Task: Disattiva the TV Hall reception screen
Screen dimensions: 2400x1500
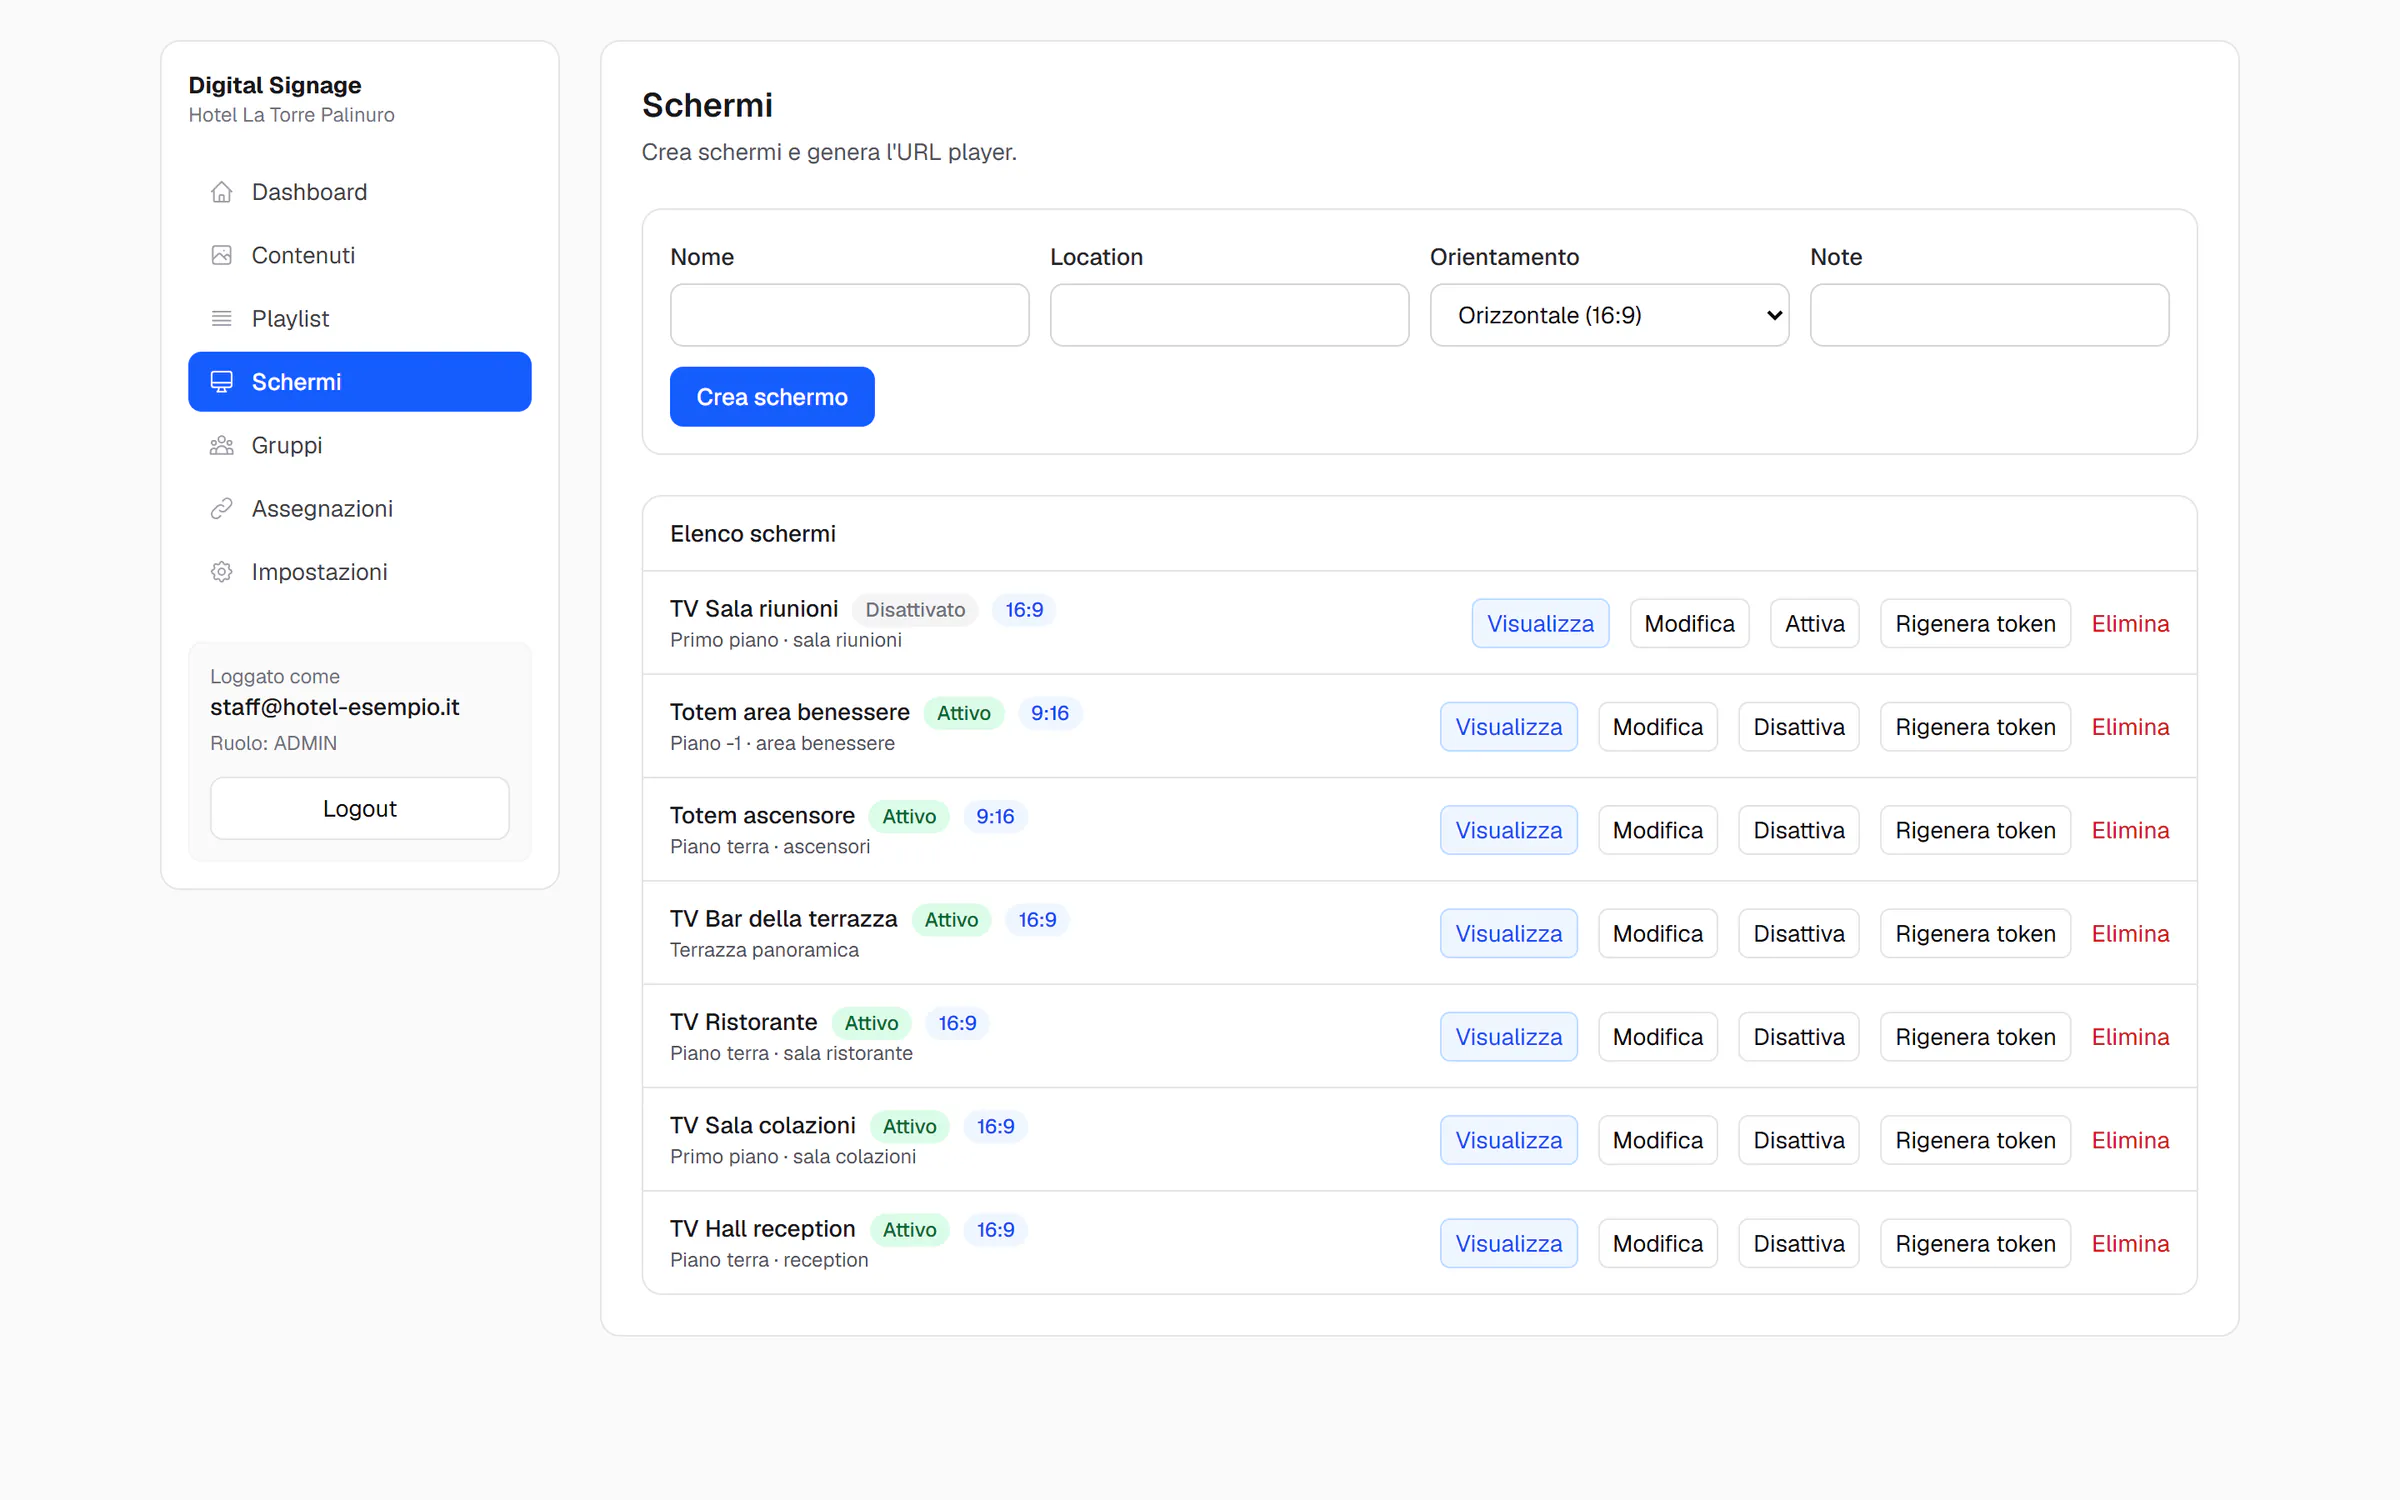Action: 1798,1244
